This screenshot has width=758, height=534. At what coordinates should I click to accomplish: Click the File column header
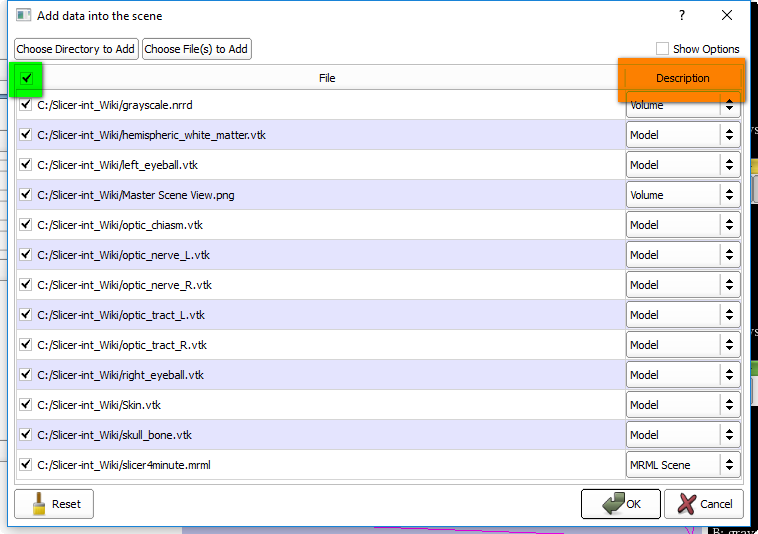coord(327,78)
